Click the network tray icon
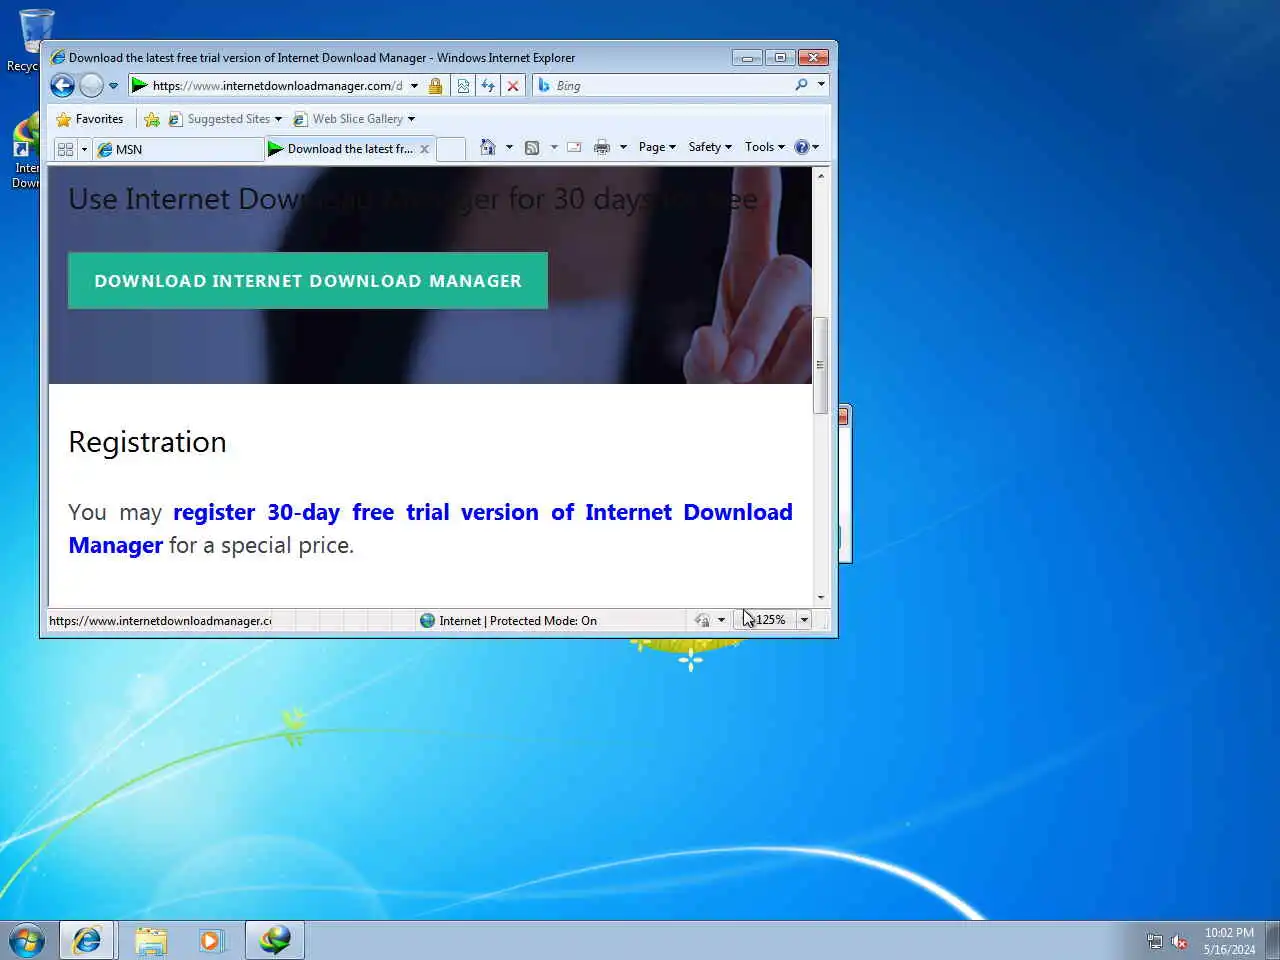Screen dimensions: 1280x960 (x=1155, y=941)
